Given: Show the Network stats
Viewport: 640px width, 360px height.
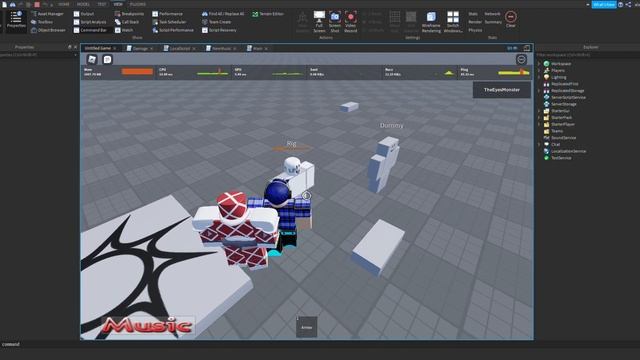Looking at the screenshot, I should [x=492, y=14].
